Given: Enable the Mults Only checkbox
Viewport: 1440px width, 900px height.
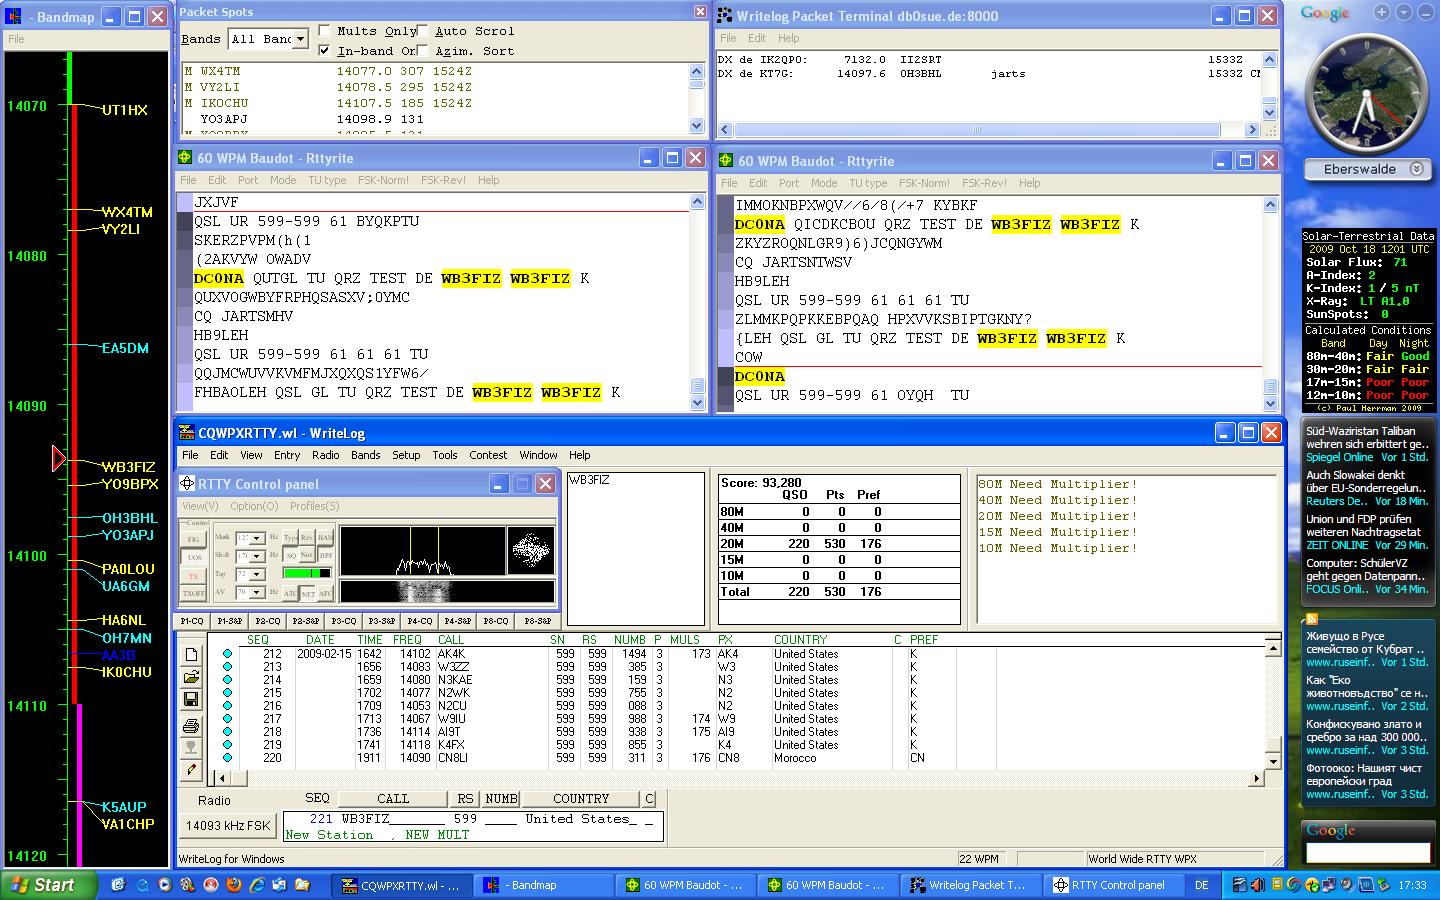Looking at the screenshot, I should [324, 31].
